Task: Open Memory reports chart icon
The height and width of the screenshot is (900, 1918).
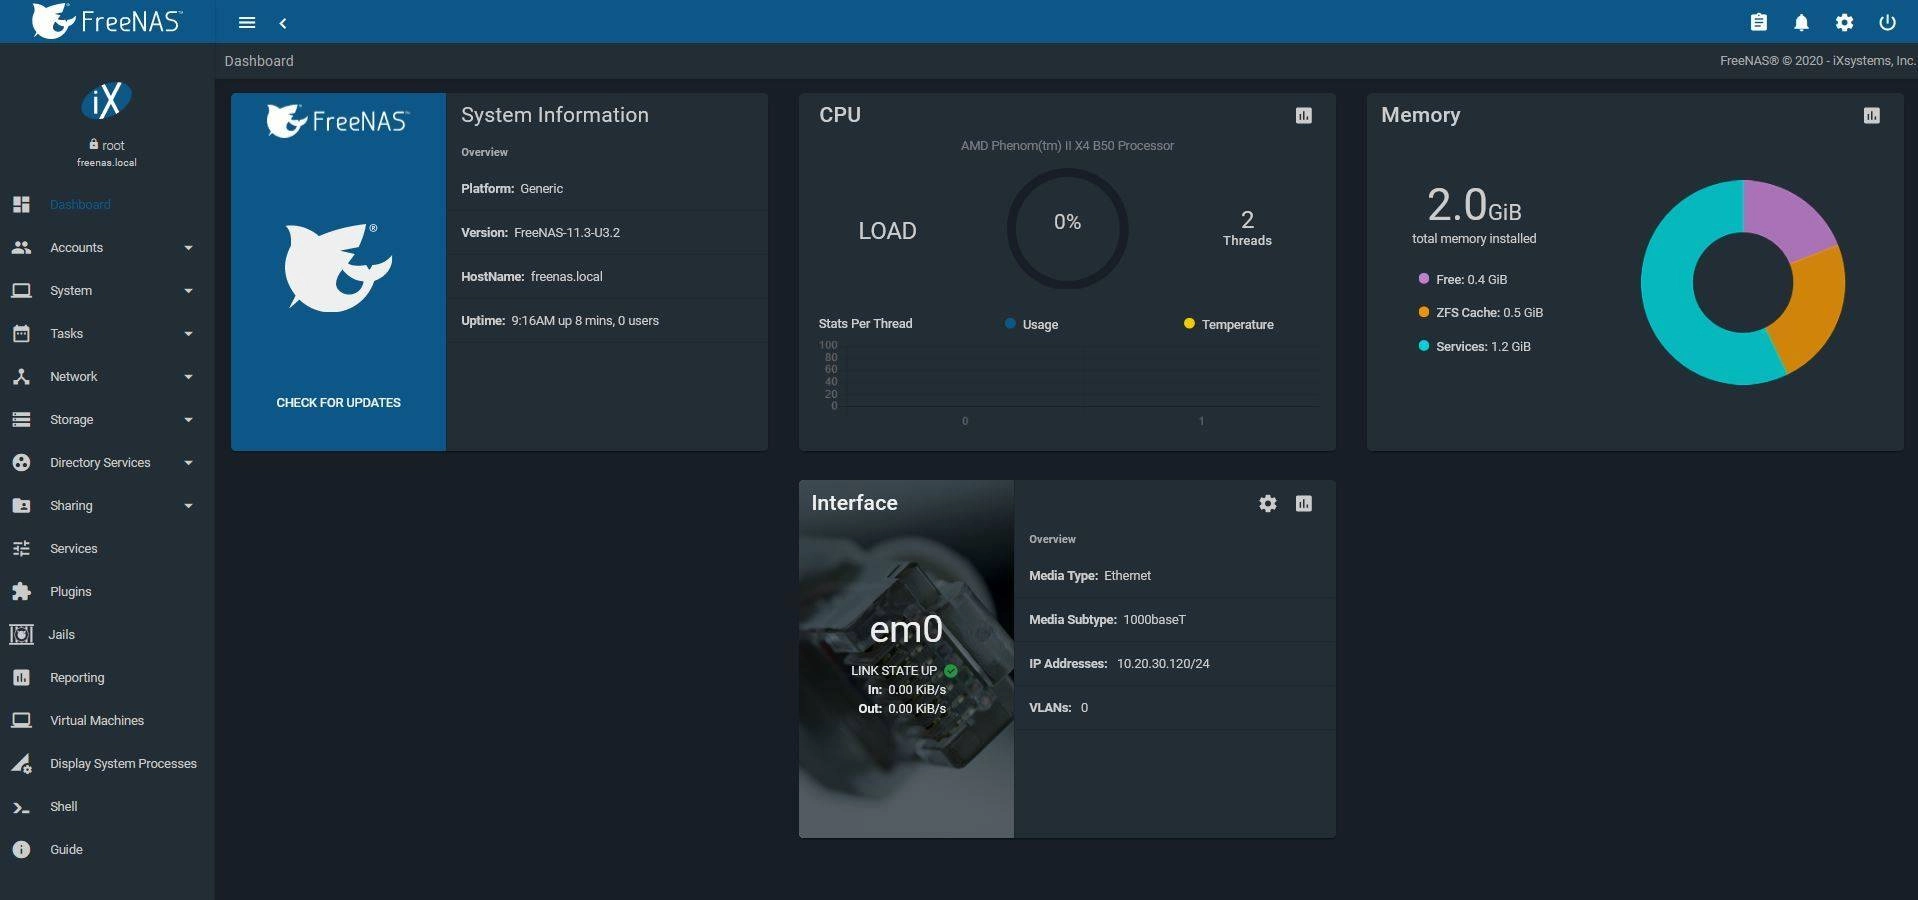Action: click(x=1871, y=116)
